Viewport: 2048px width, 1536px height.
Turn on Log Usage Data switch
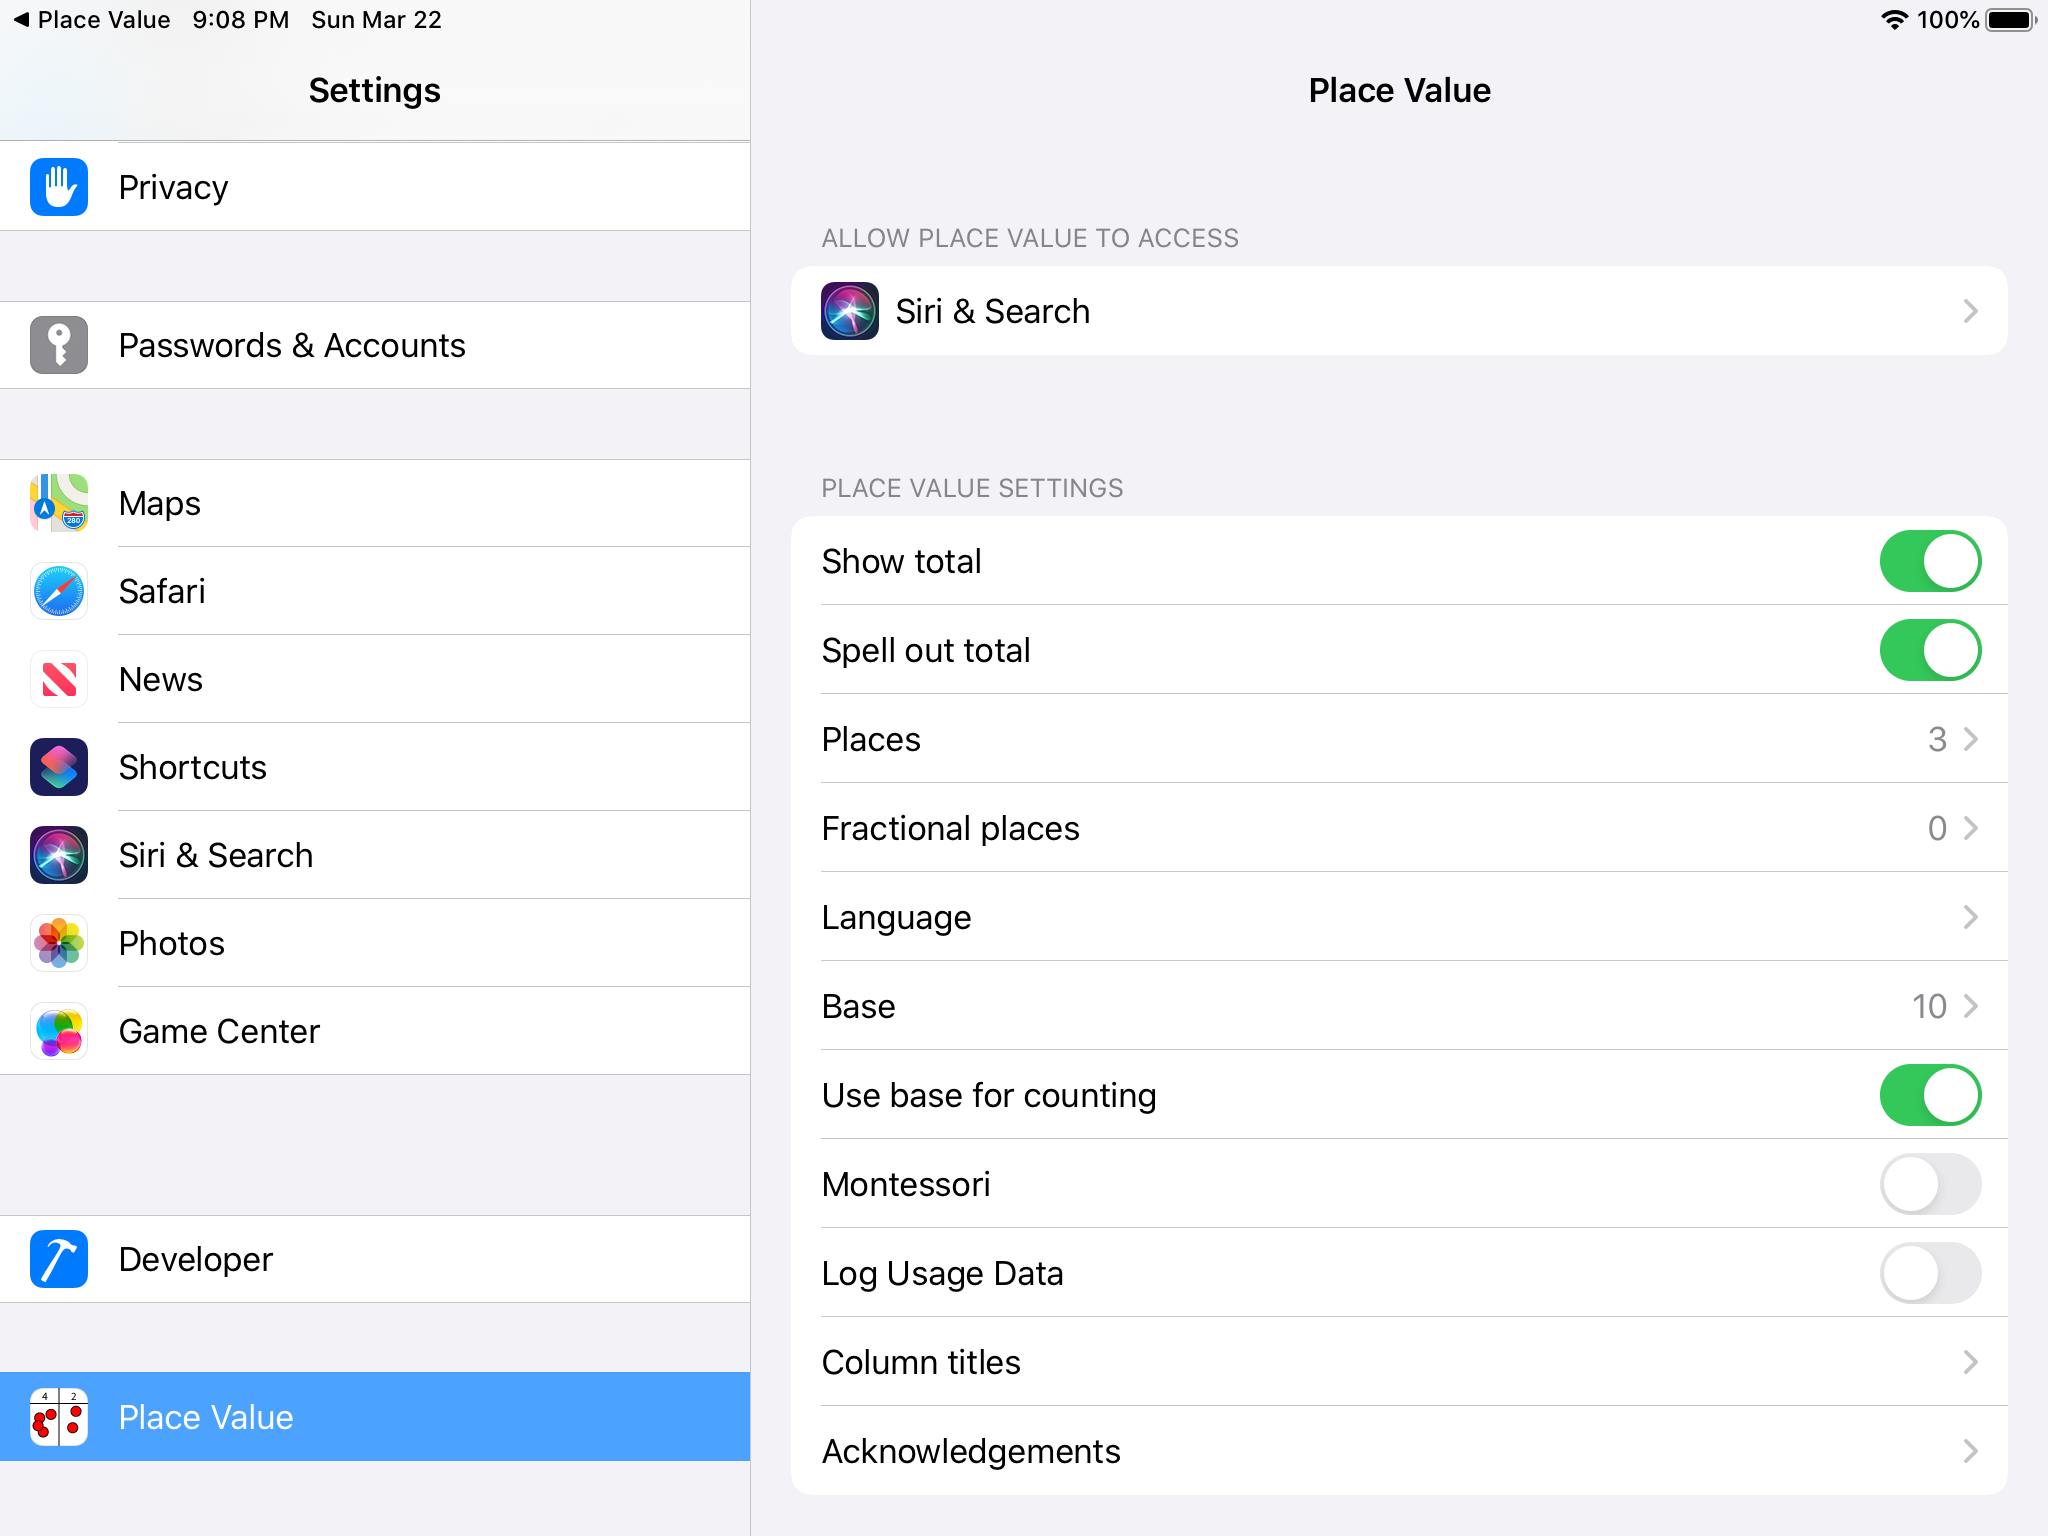coord(1930,1273)
